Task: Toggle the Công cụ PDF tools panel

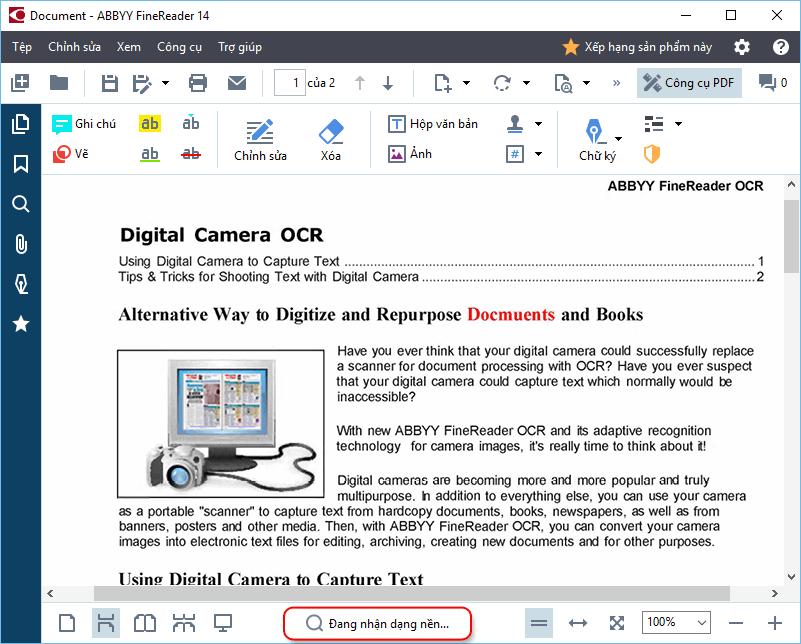Action: [x=689, y=83]
